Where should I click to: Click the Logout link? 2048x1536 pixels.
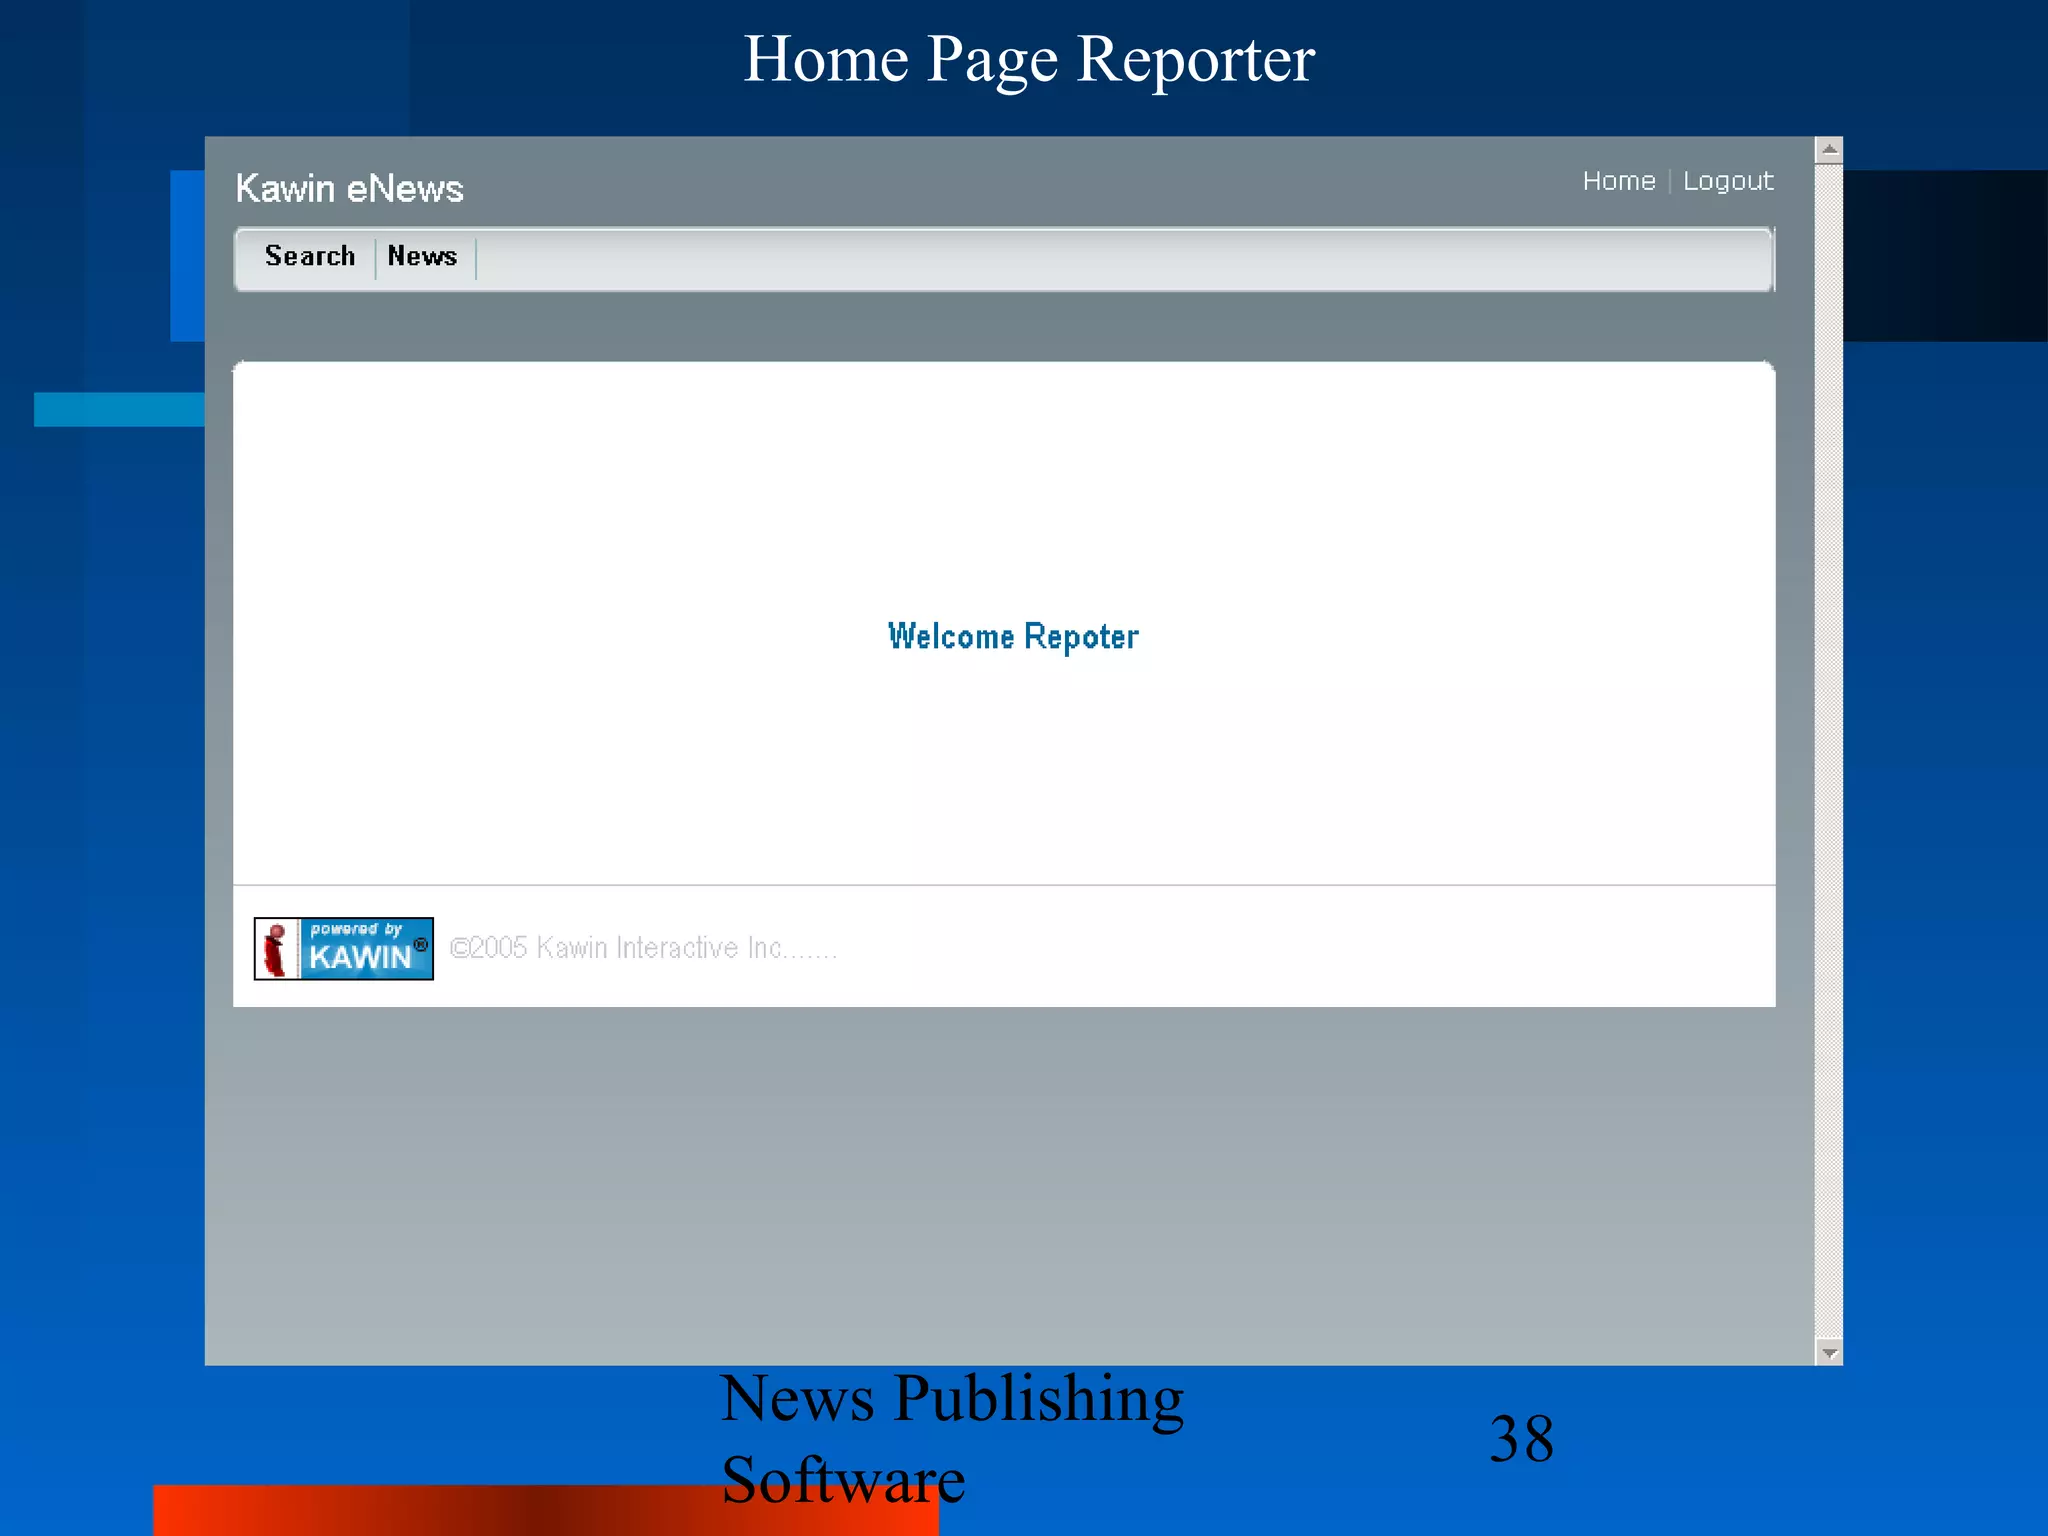1728,181
